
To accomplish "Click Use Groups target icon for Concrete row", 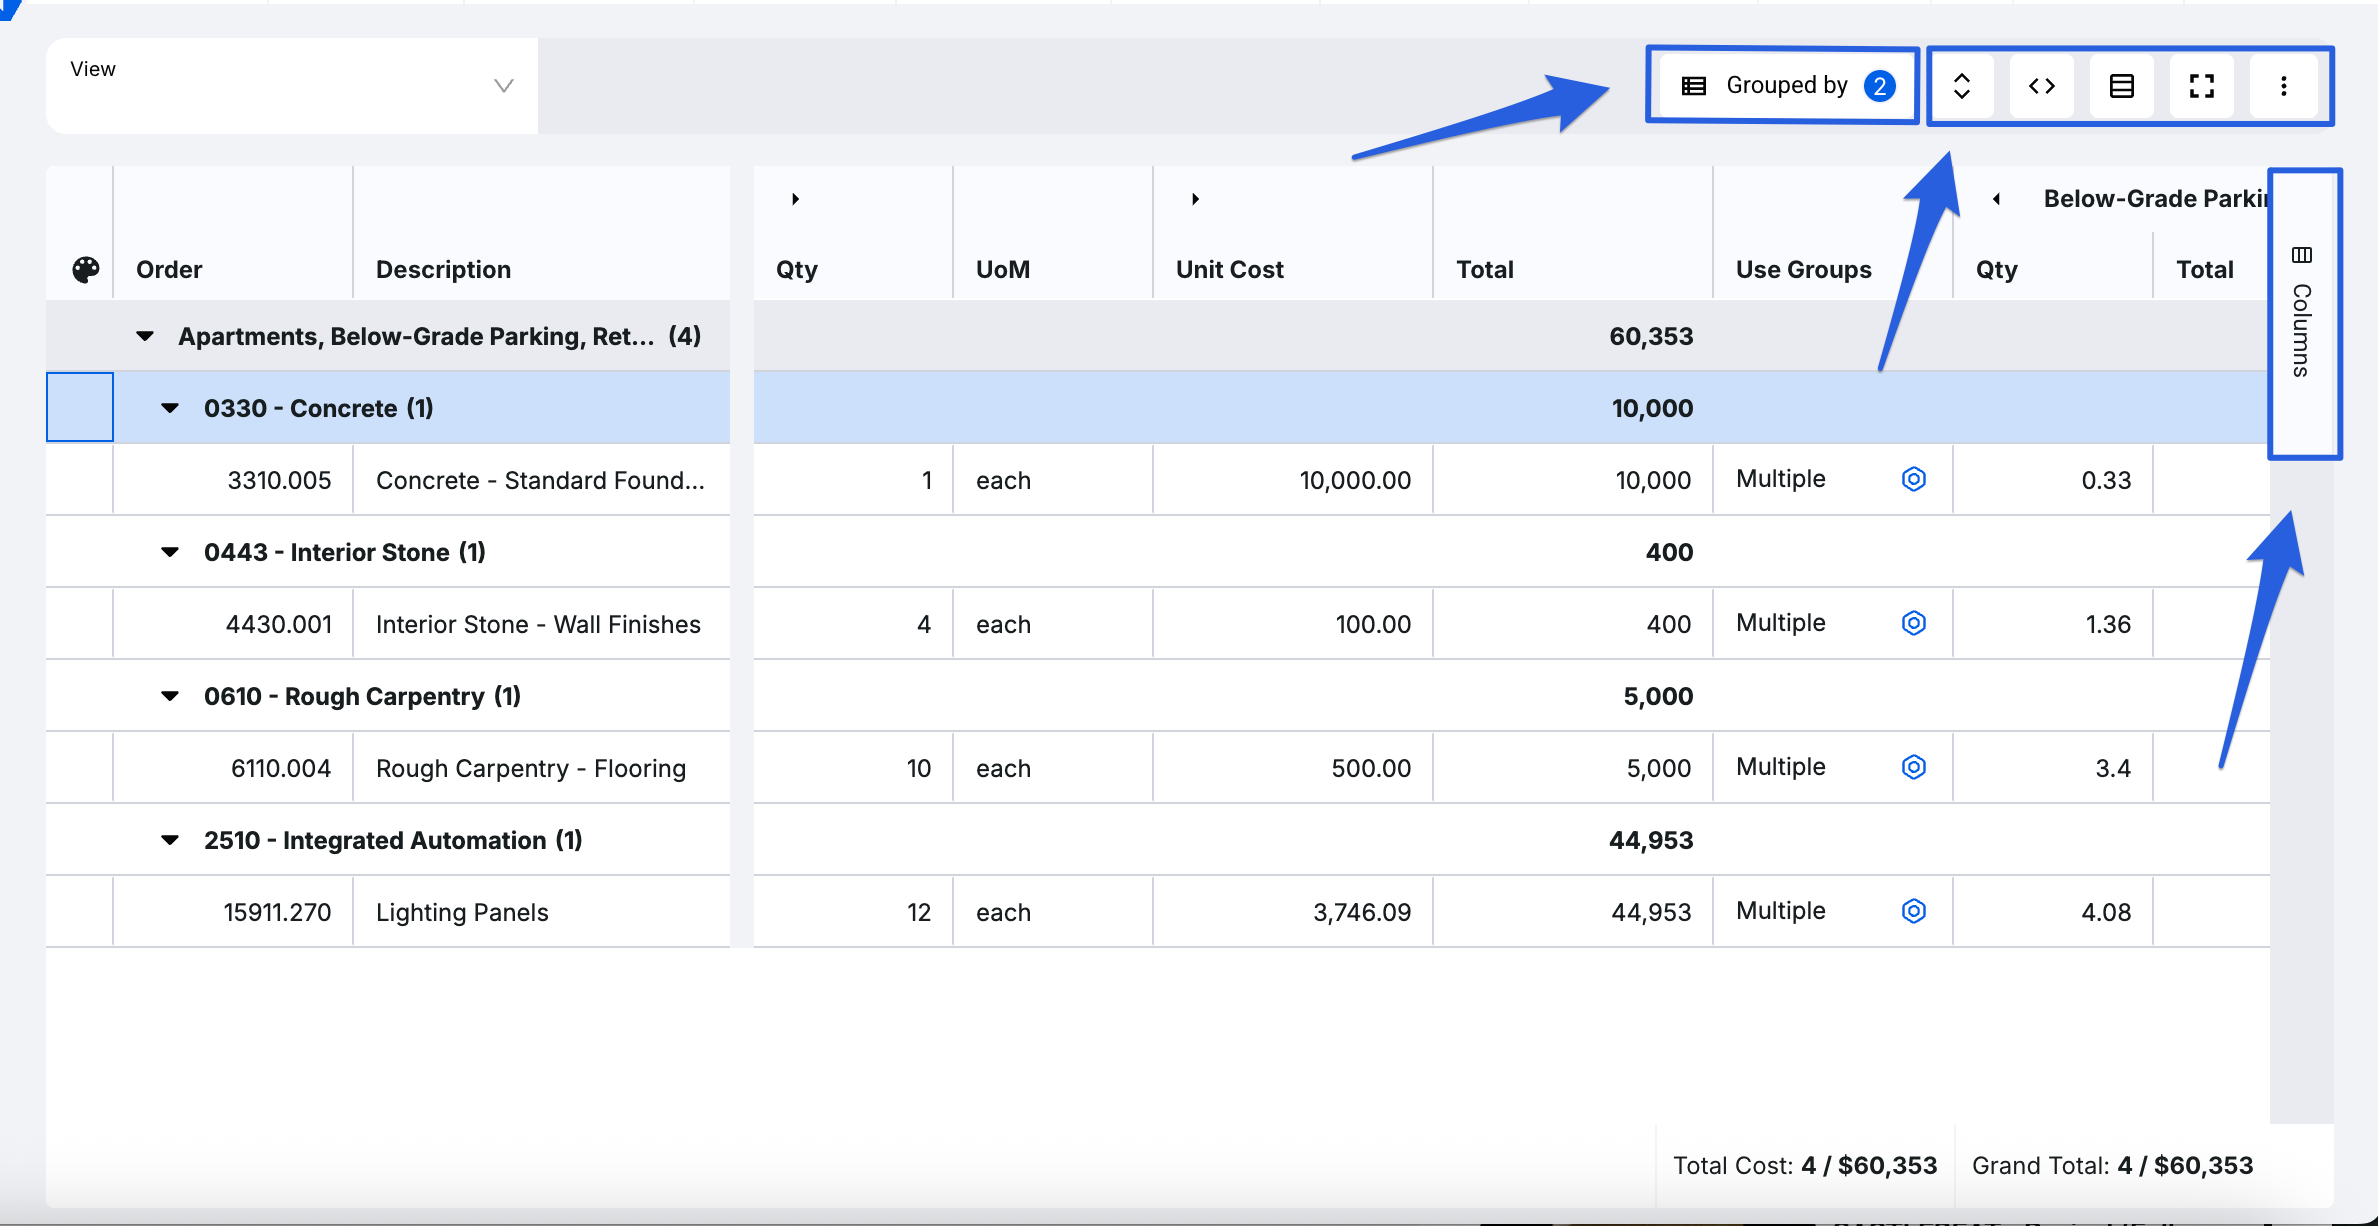I will pyautogui.click(x=1913, y=479).
